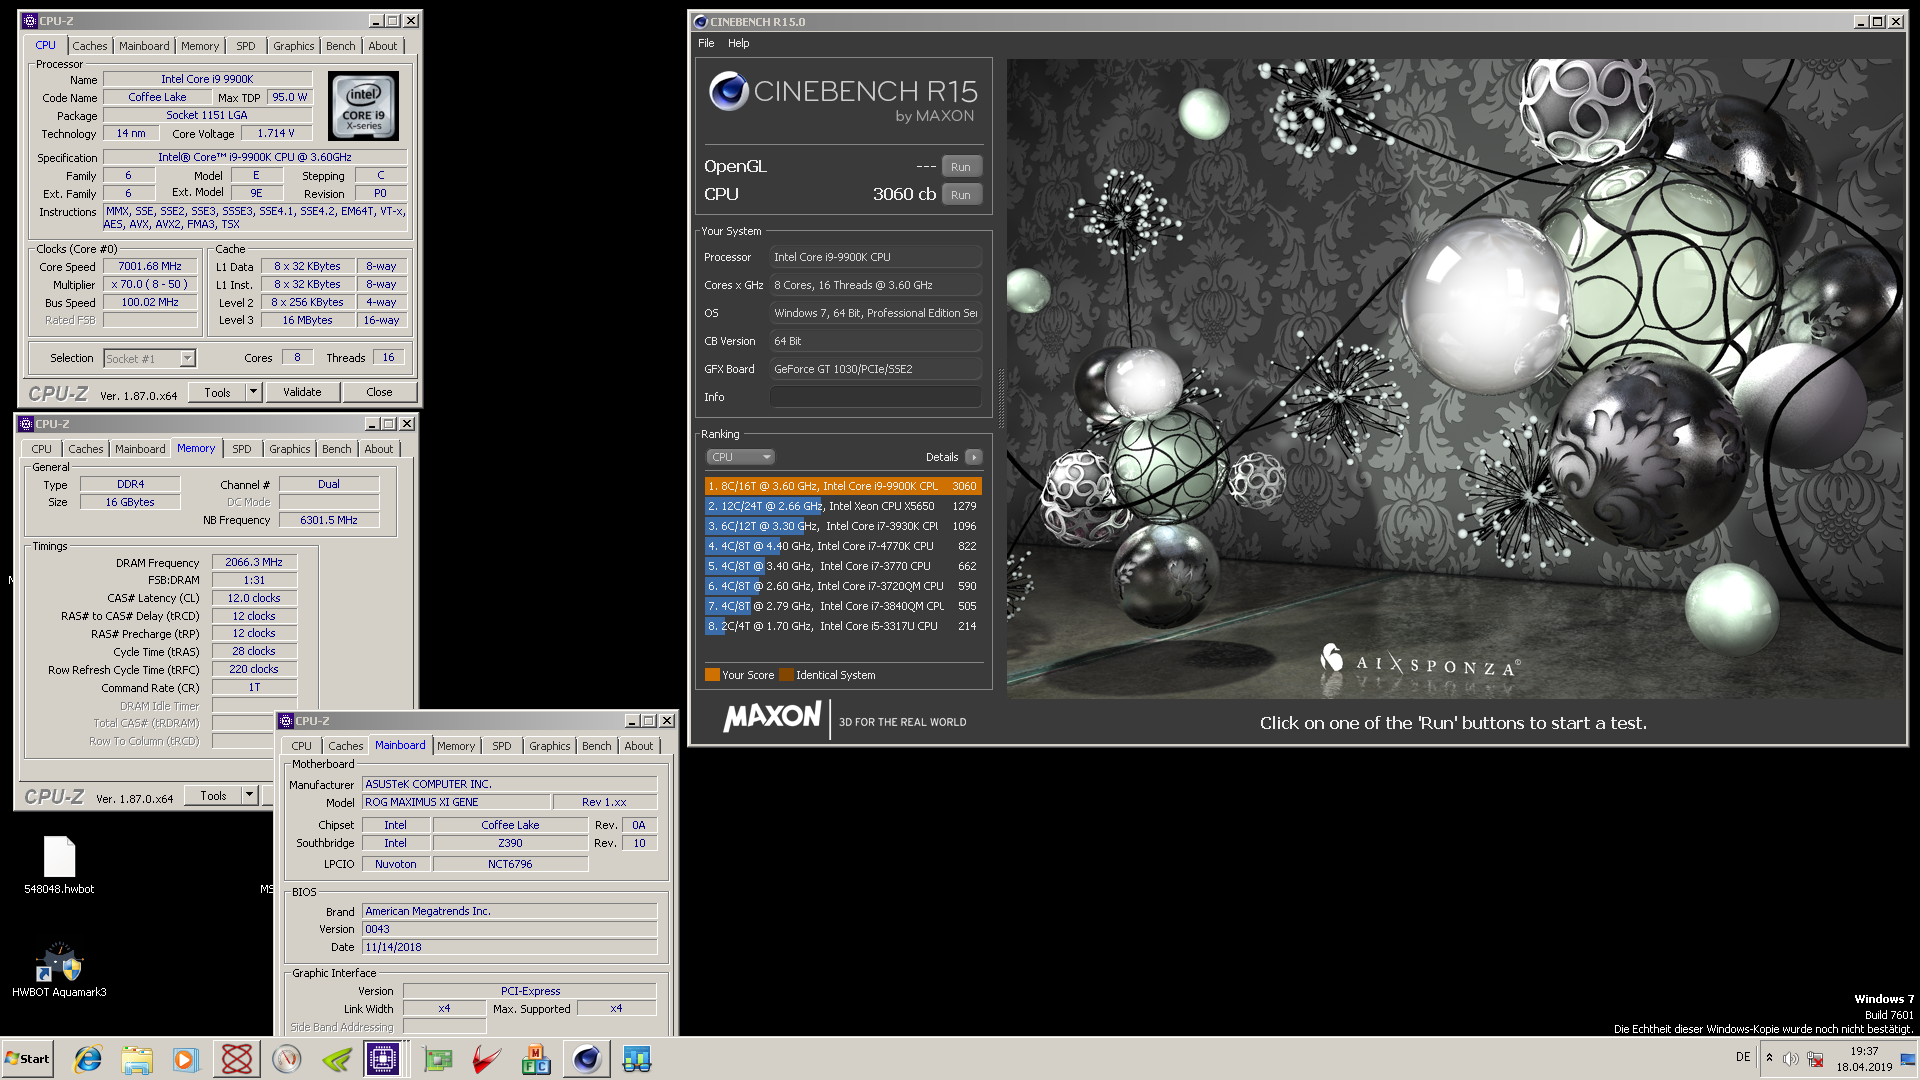Click the red swoosh taskbar icon
The image size is (1920, 1080).
[486, 1059]
